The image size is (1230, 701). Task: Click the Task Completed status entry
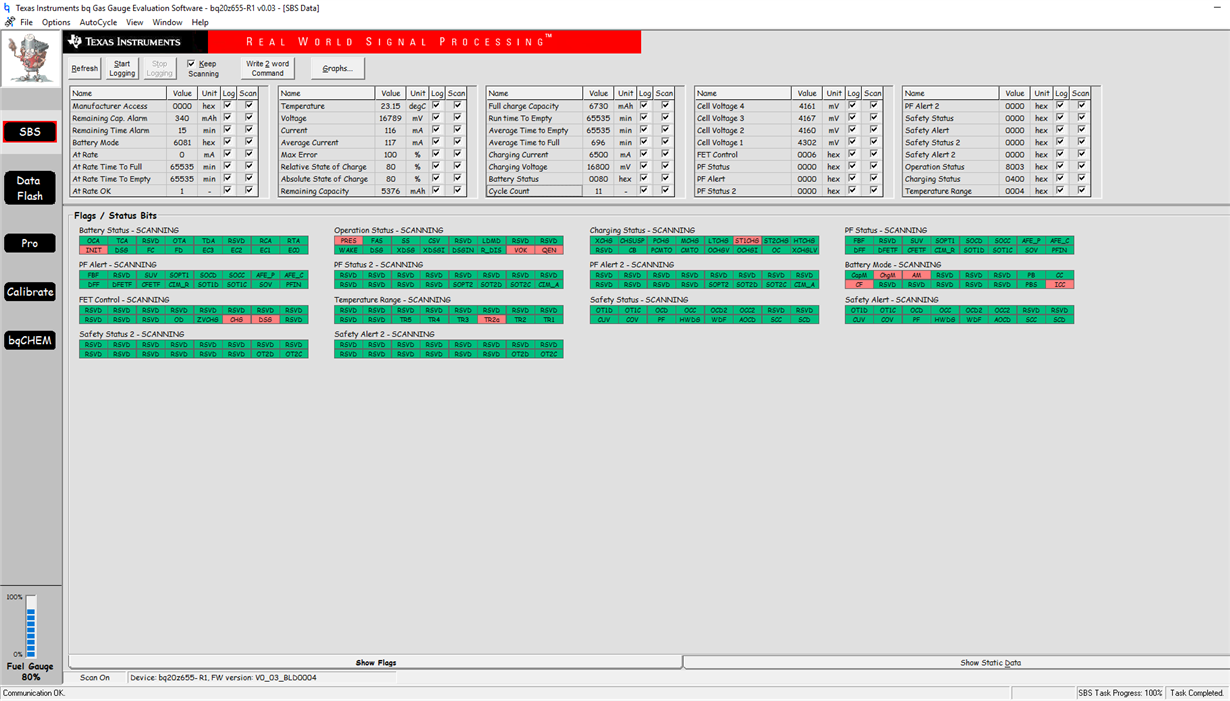click(1197, 692)
